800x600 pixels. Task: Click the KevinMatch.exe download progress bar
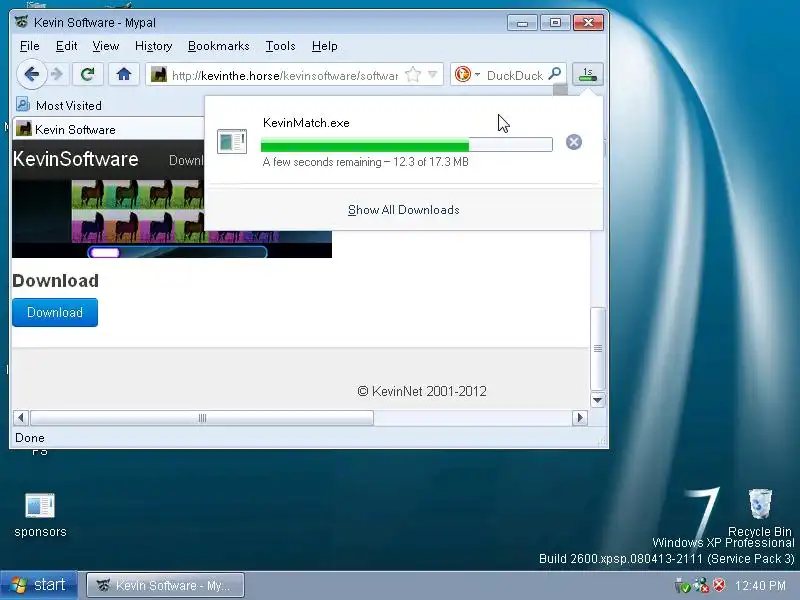pyautogui.click(x=406, y=144)
